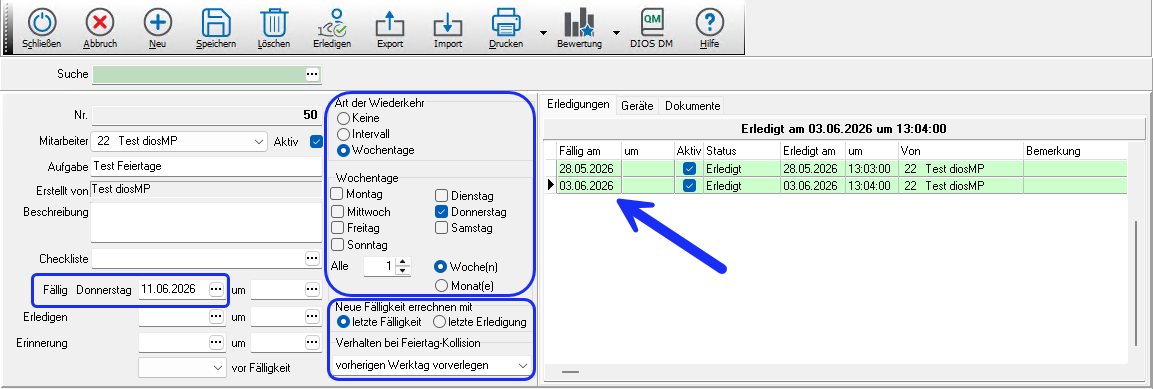Open Checkliste ellipsis picker
The width and height of the screenshot is (1153, 389).
tap(313, 259)
